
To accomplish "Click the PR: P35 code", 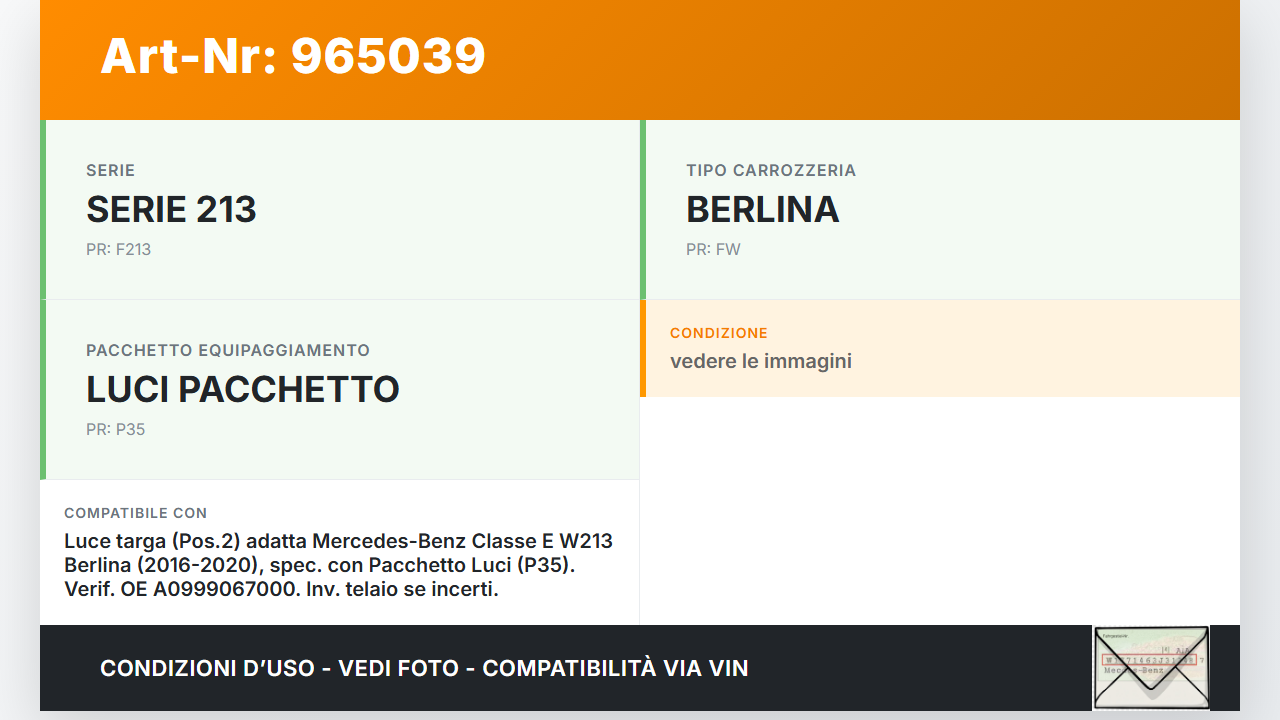I will tap(115, 429).
